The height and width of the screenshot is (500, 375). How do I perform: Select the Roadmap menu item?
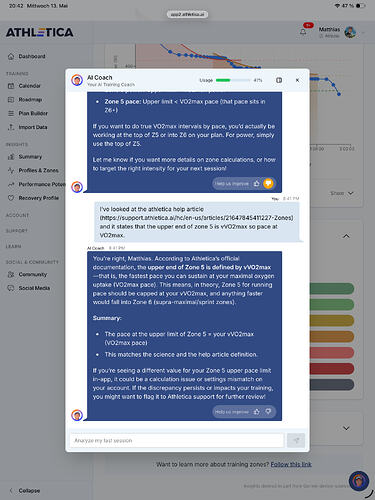[x=30, y=99]
